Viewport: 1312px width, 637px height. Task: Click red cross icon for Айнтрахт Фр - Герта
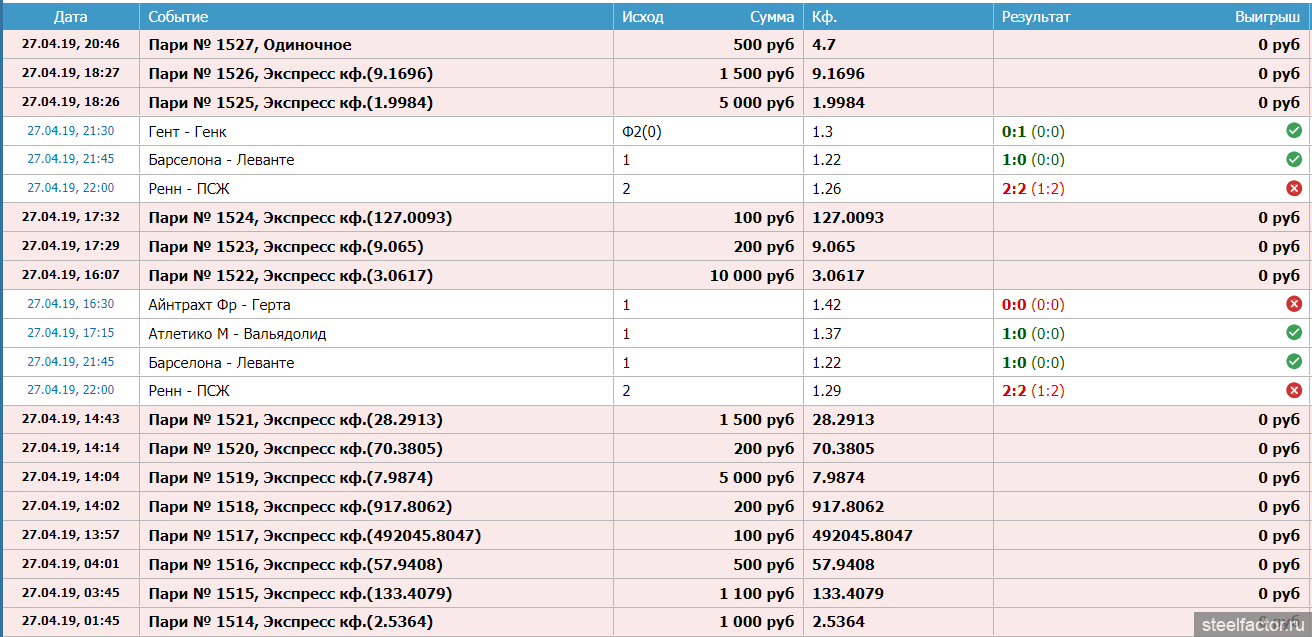pyautogui.click(x=1293, y=304)
